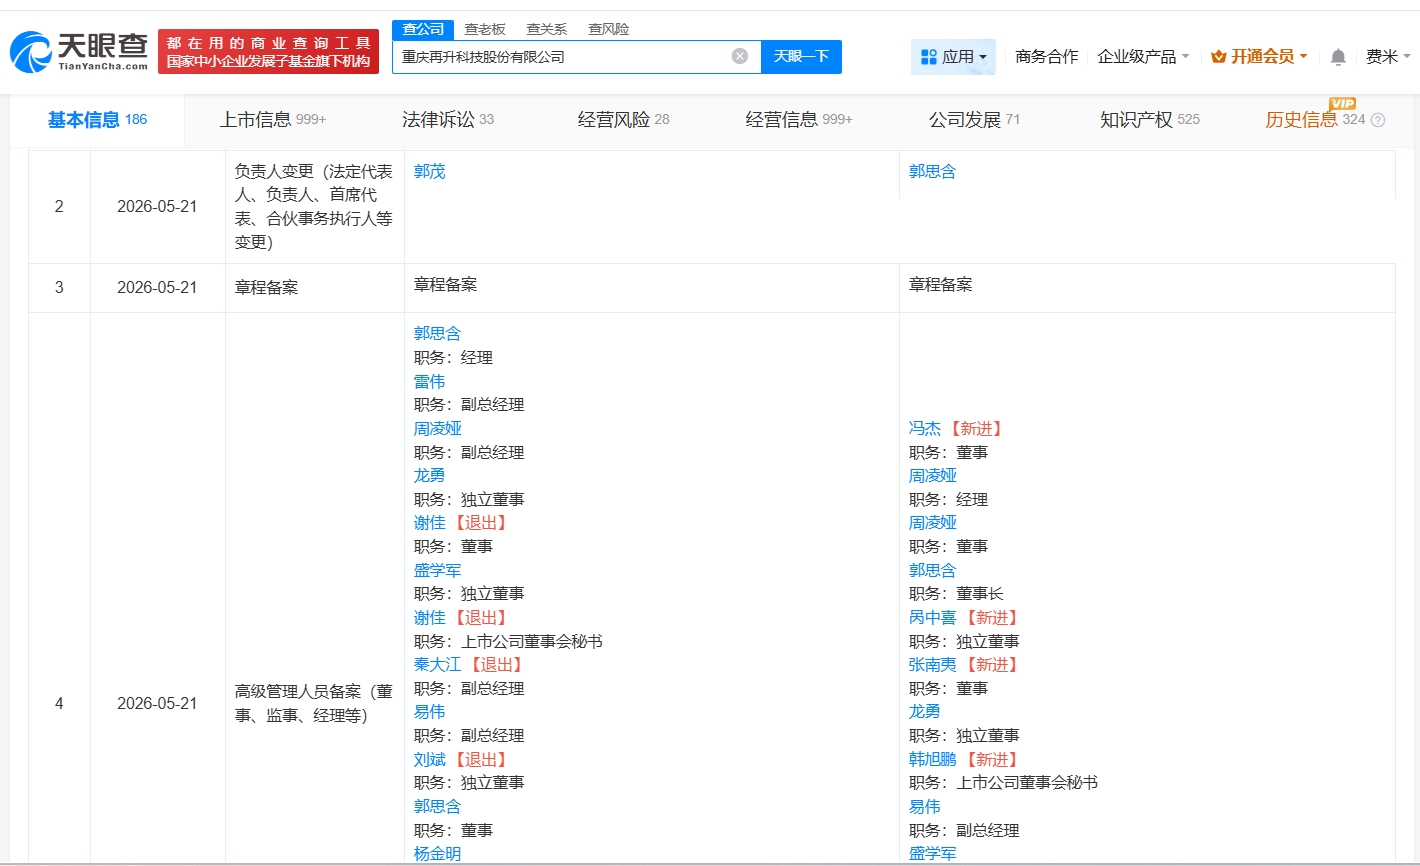Select the 上市信息 tab
1420x866 pixels.
pos(273,120)
